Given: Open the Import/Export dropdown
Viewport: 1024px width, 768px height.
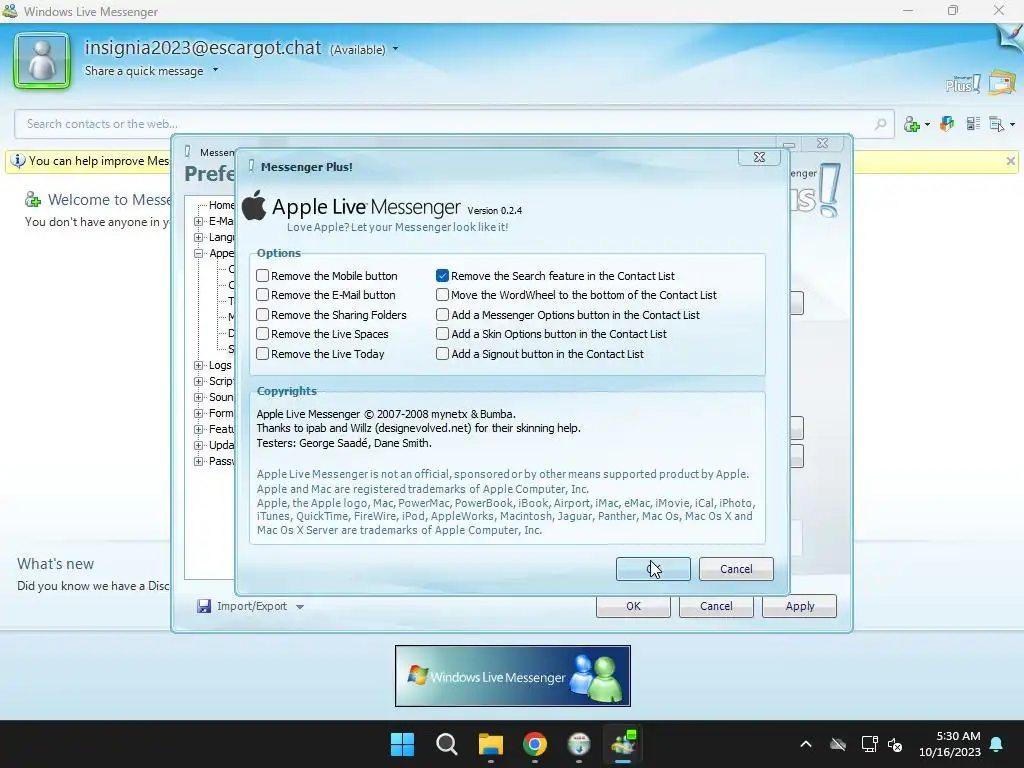Looking at the screenshot, I should click(x=300, y=607).
